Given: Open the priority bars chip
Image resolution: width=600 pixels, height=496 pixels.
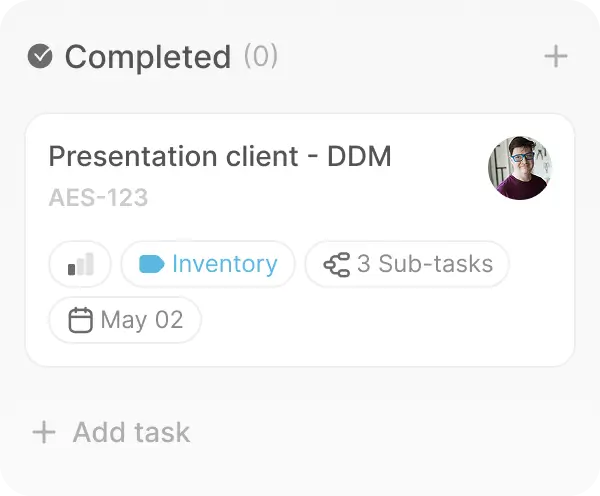Looking at the screenshot, I should pos(80,264).
